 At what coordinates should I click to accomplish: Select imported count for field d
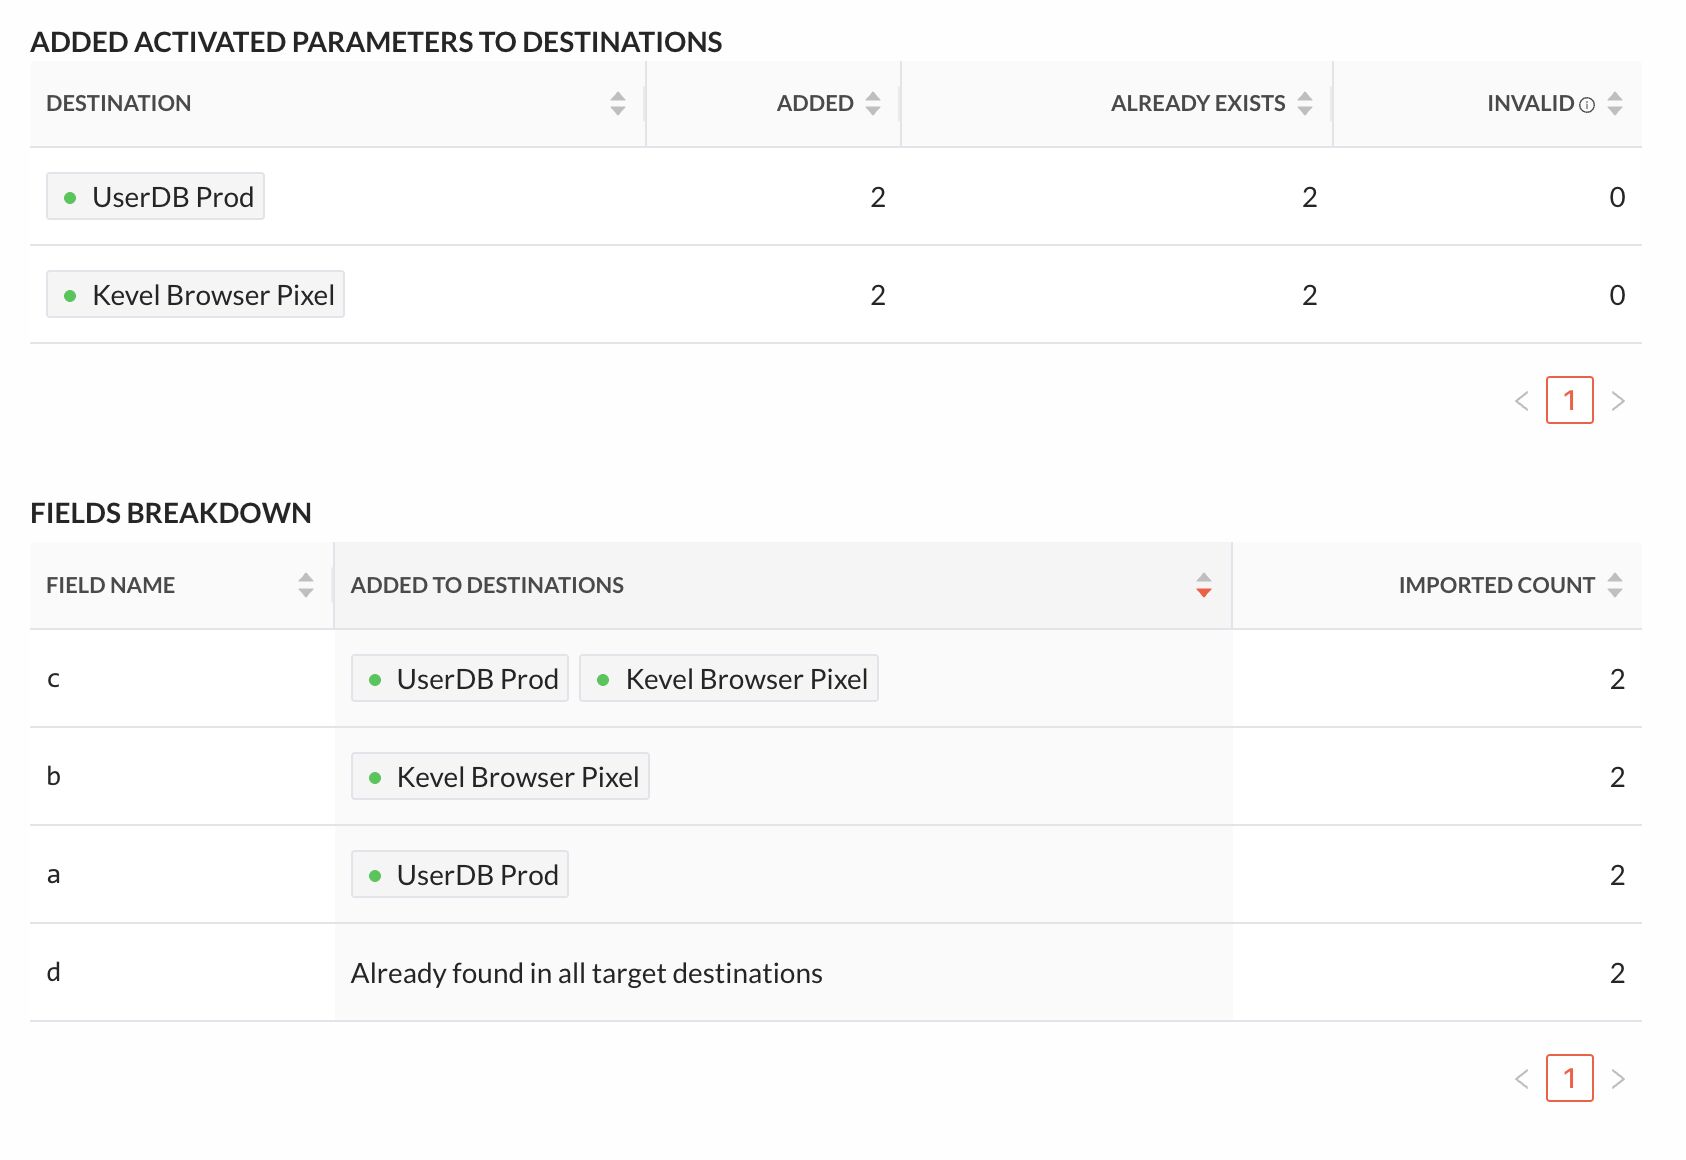1617,973
